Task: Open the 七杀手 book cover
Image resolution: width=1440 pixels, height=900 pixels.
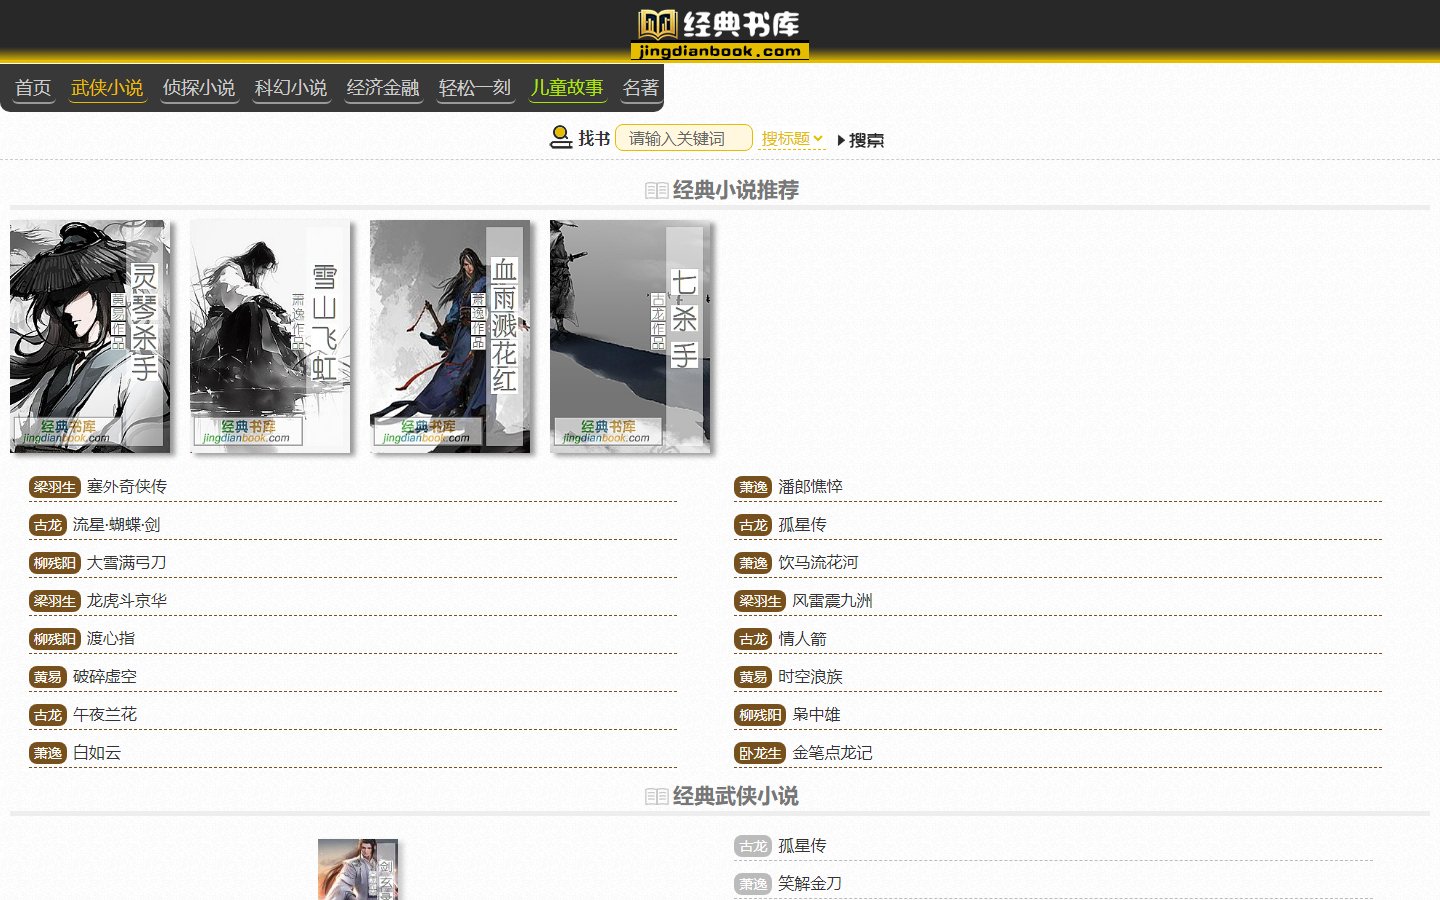Action: [630, 336]
